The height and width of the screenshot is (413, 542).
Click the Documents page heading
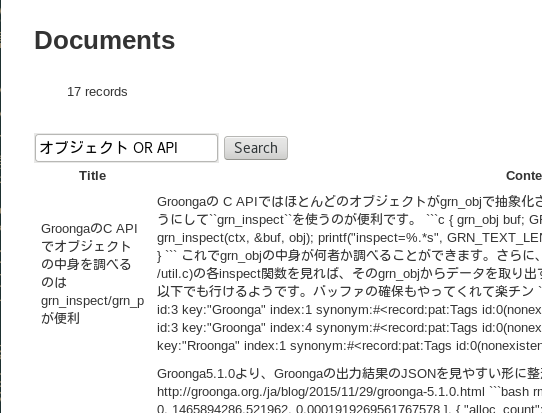pos(105,40)
